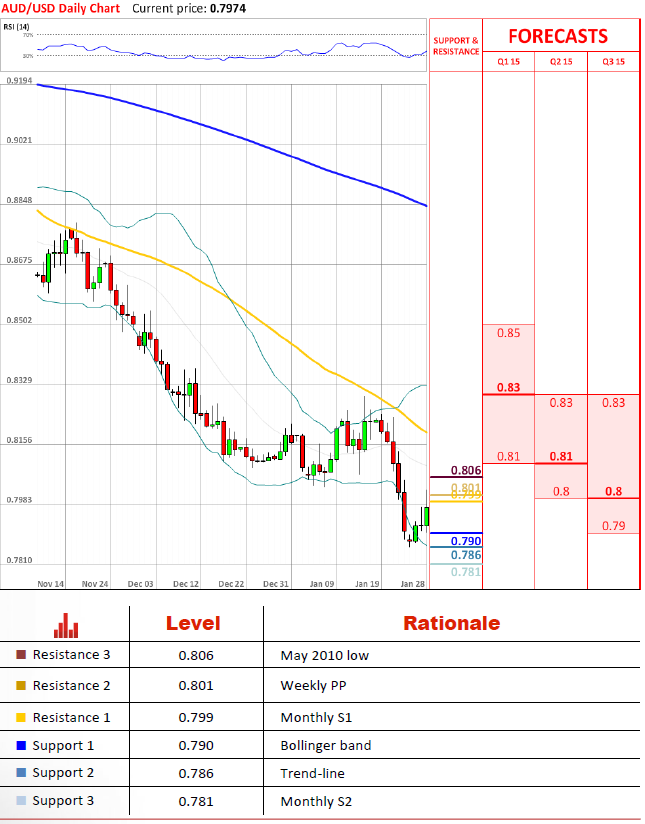645x824 pixels.
Task: Click the Current price 0.7974 text
Action: click(189, 8)
